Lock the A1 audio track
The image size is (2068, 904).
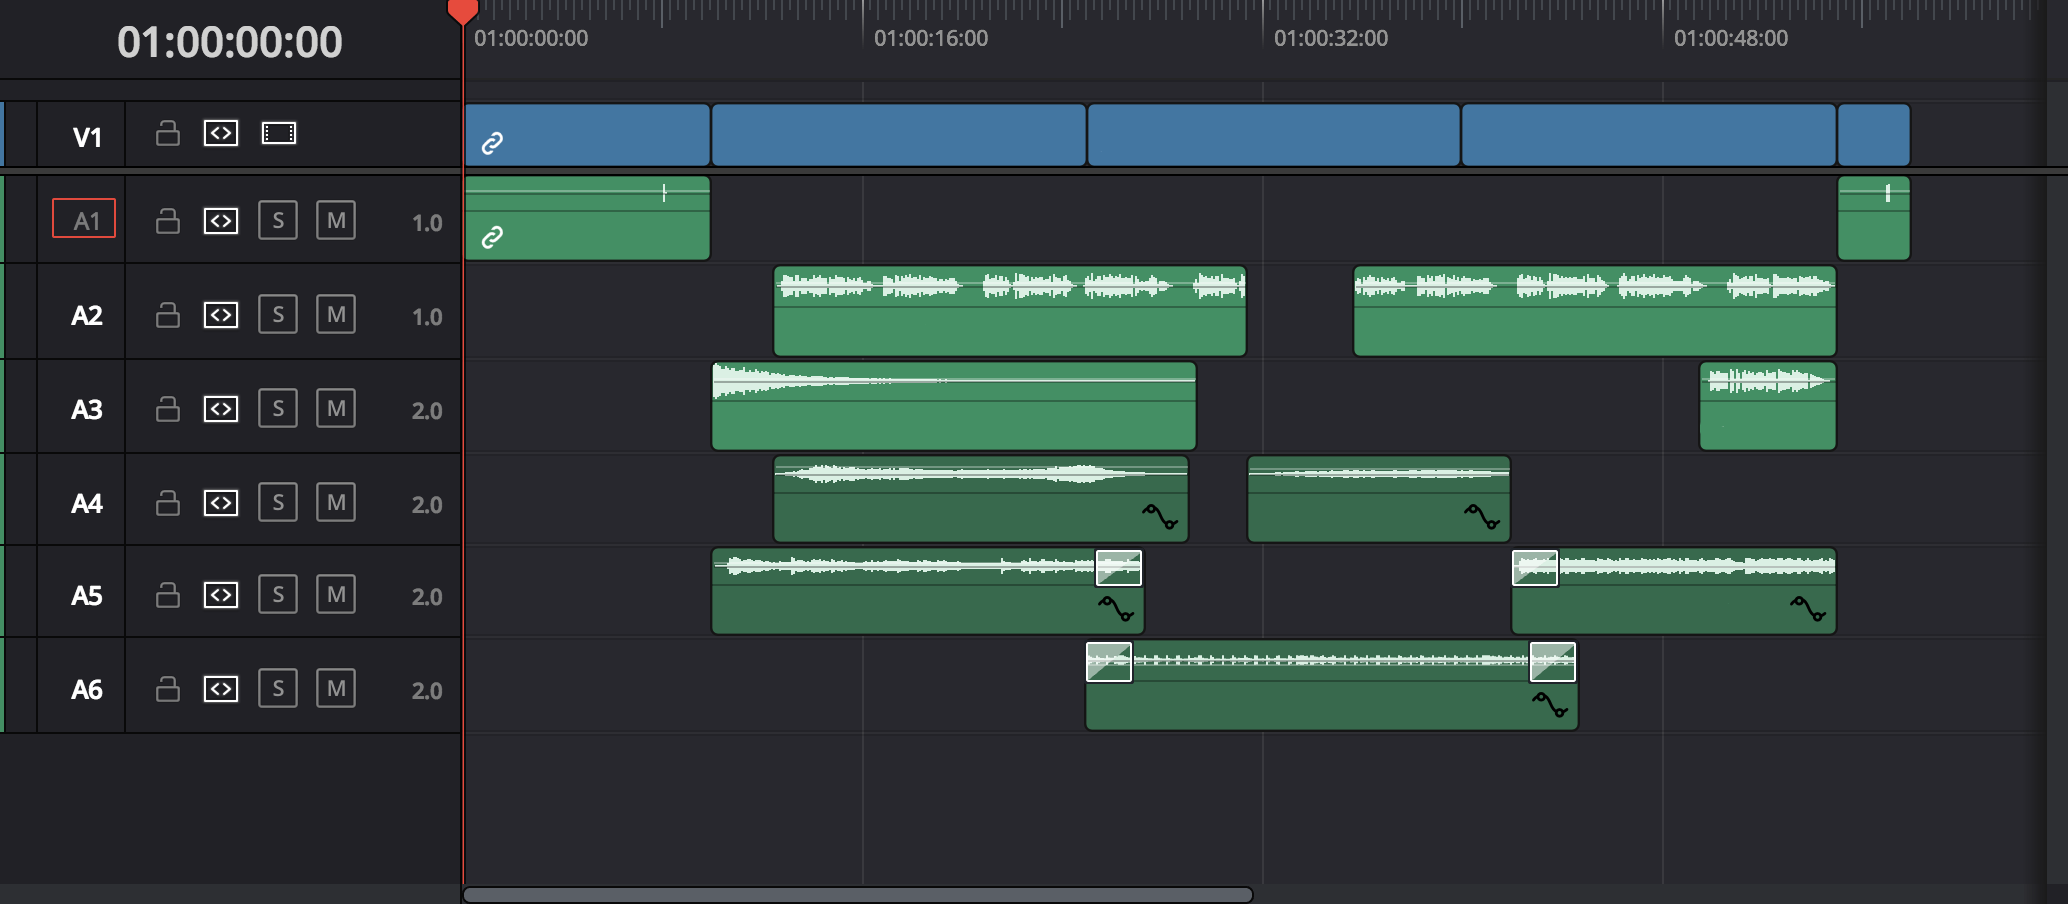pos(168,221)
